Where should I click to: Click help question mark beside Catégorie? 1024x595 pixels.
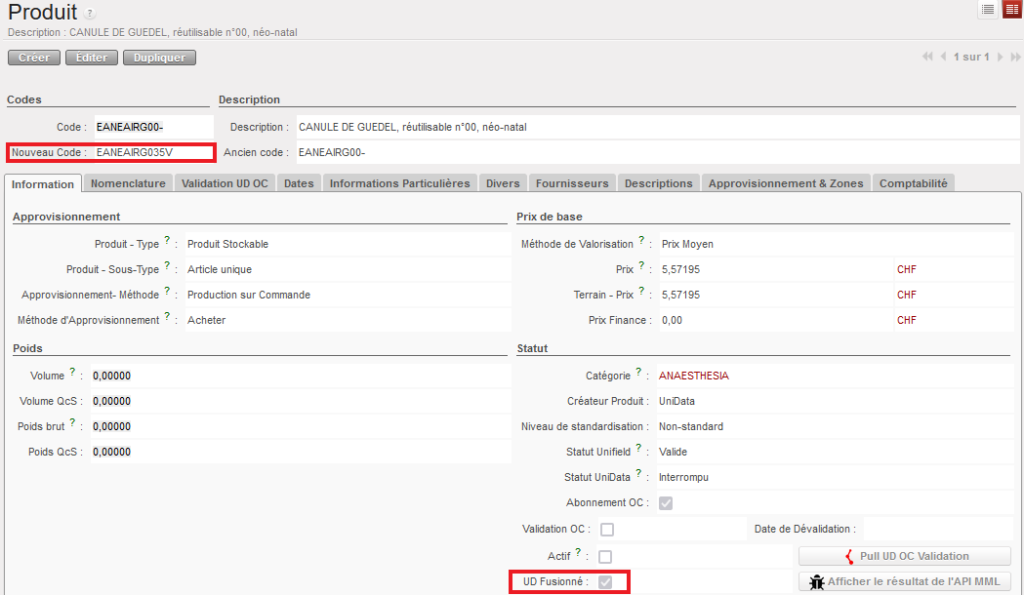coord(638,372)
